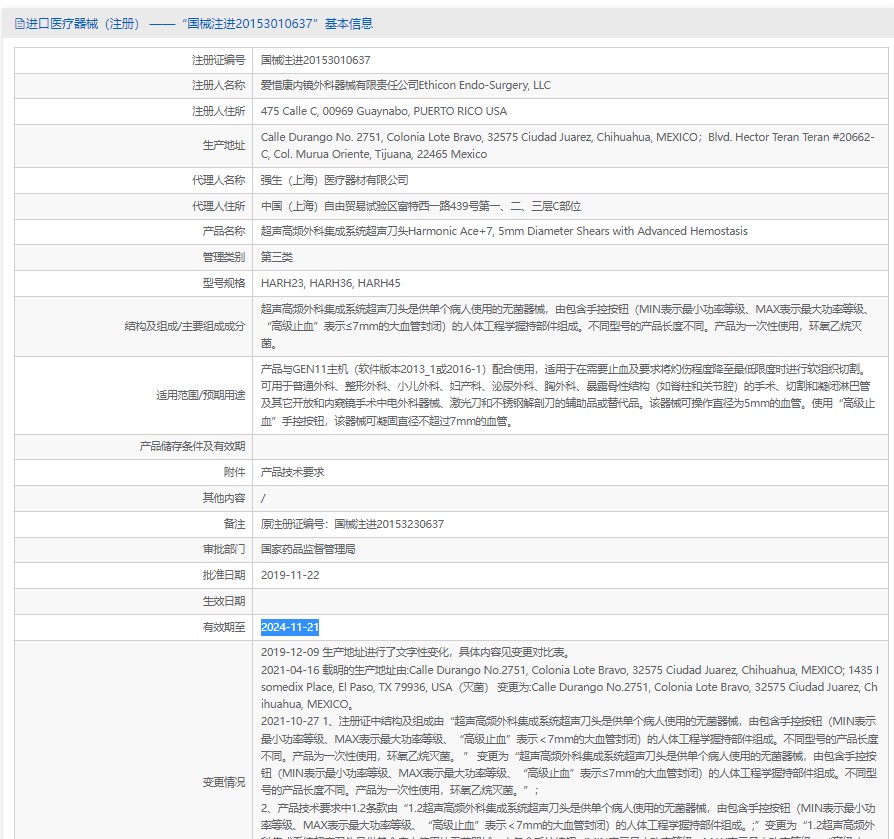Click the 生产地址 label
This screenshot has width=894, height=839.
tap(224, 146)
